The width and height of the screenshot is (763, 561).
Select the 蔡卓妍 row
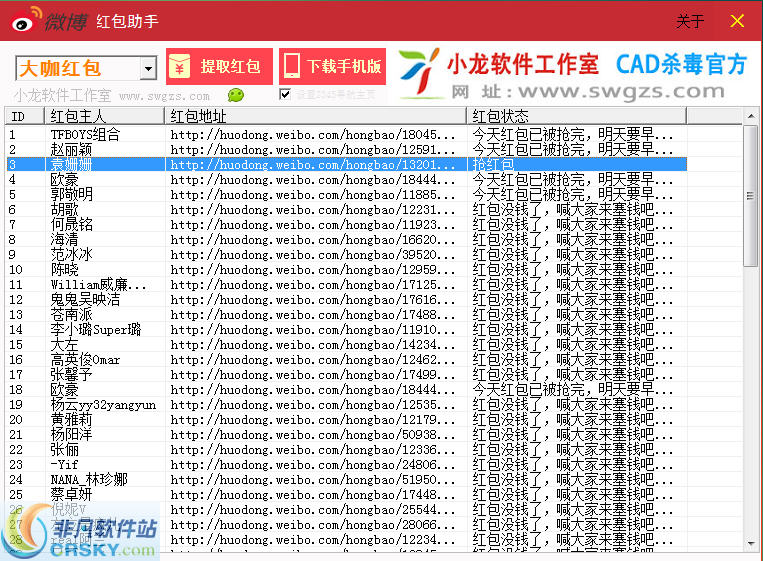[x=346, y=495]
